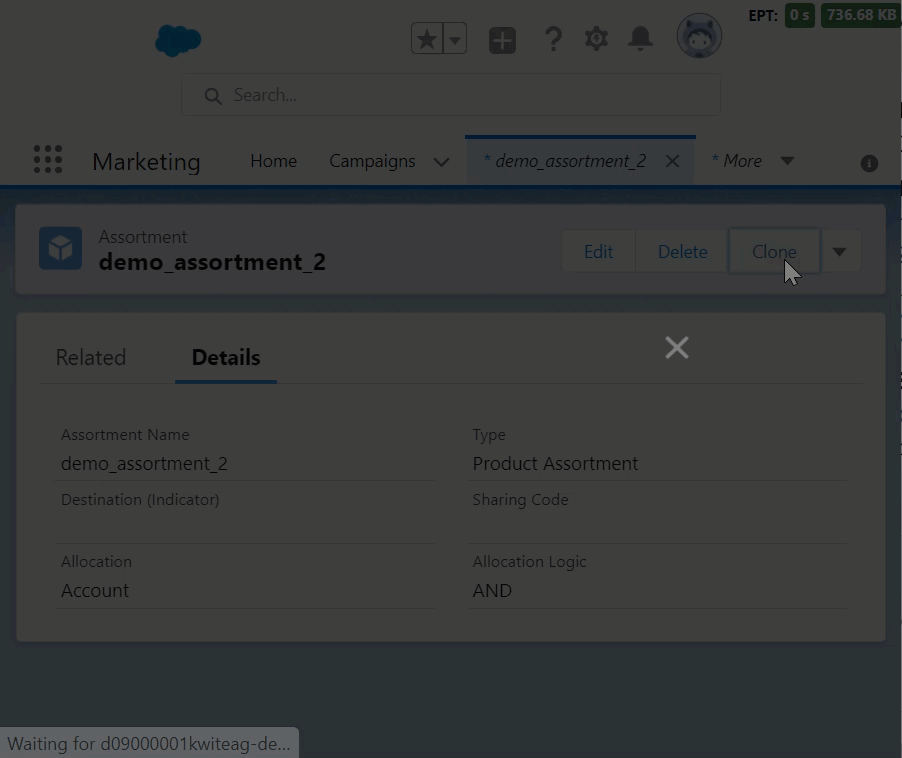
Task: Close the demo_assortment_2 tab
Action: [673, 161]
